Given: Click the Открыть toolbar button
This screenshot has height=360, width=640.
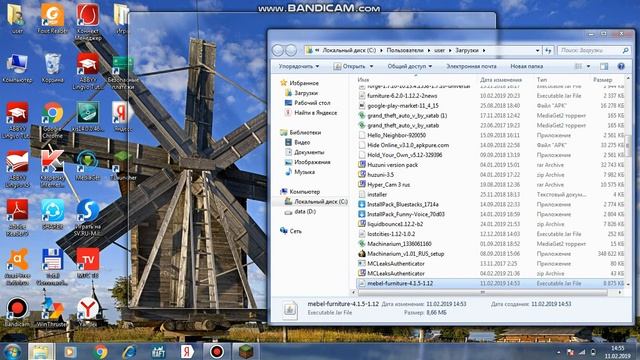Looking at the screenshot, I should 349,66.
